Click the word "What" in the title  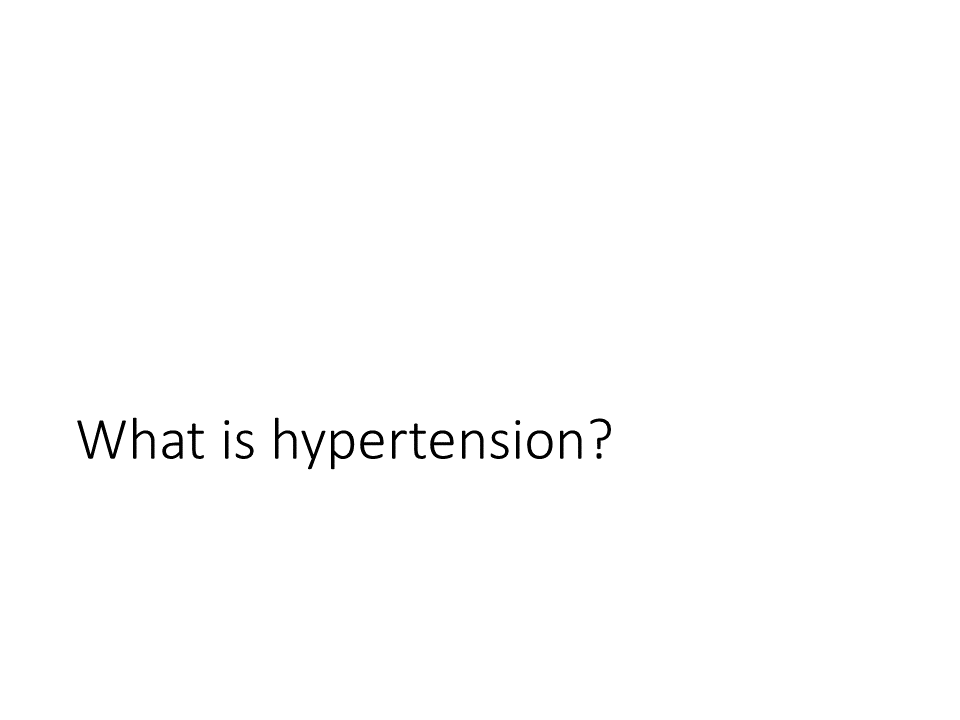[x=141, y=438]
